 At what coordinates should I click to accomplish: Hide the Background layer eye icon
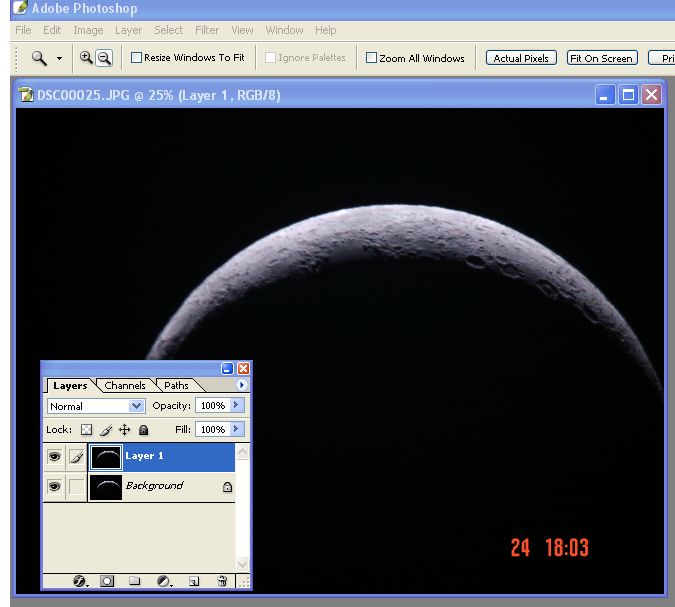pos(54,487)
